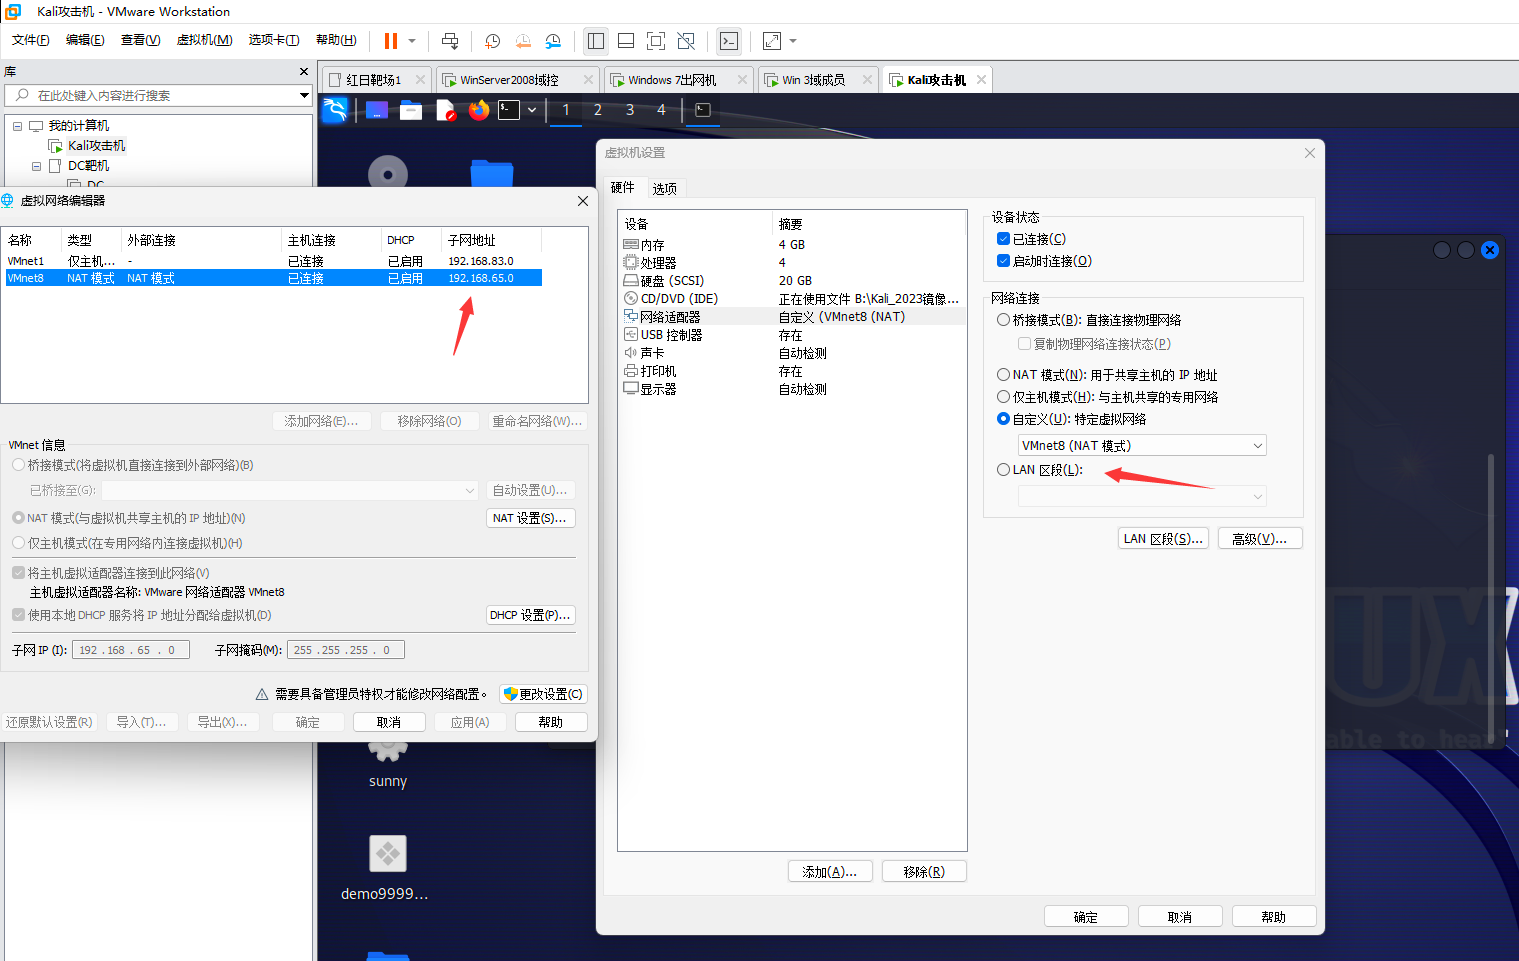Collapse the 我的计算机 tree node
The width and height of the screenshot is (1519, 961).
(x=17, y=126)
